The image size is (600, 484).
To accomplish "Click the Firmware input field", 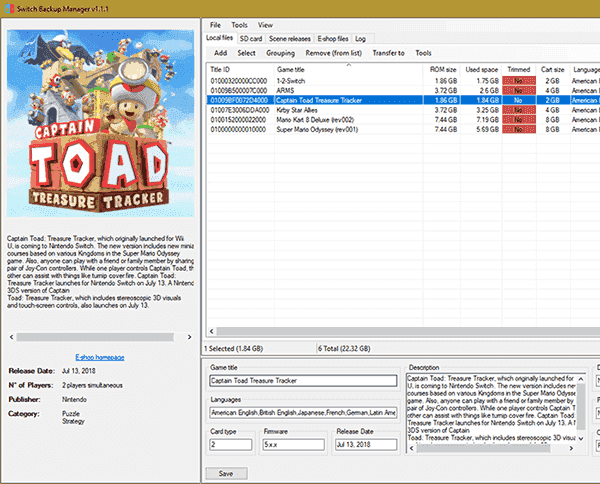I will (x=293, y=445).
